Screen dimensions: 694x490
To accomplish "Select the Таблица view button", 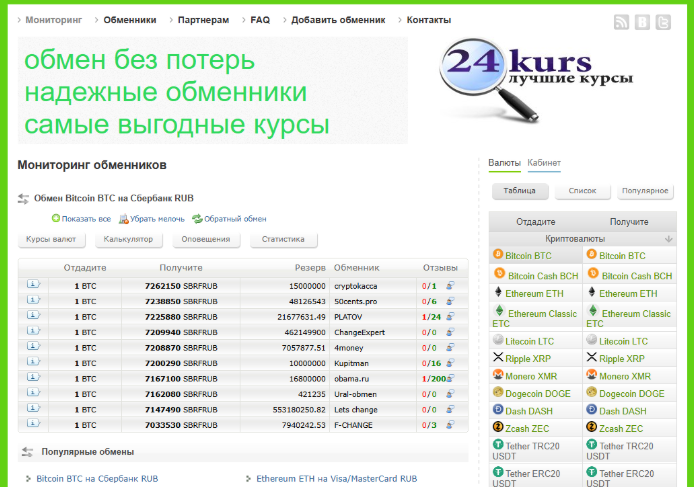I will coord(520,191).
